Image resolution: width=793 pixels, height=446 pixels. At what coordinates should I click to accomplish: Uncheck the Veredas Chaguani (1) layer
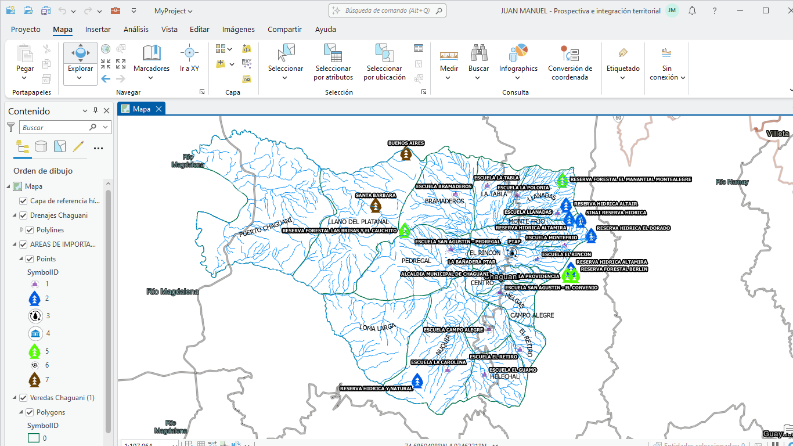[x=24, y=397]
